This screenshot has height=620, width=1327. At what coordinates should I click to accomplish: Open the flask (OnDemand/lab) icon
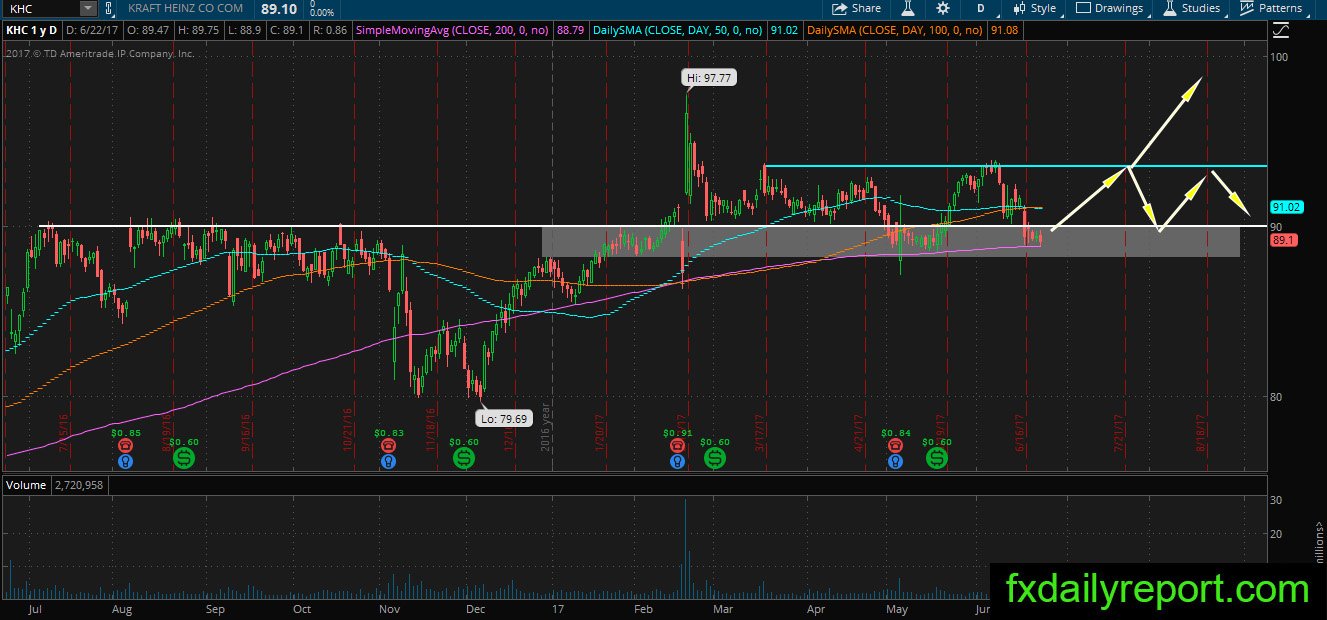908,8
